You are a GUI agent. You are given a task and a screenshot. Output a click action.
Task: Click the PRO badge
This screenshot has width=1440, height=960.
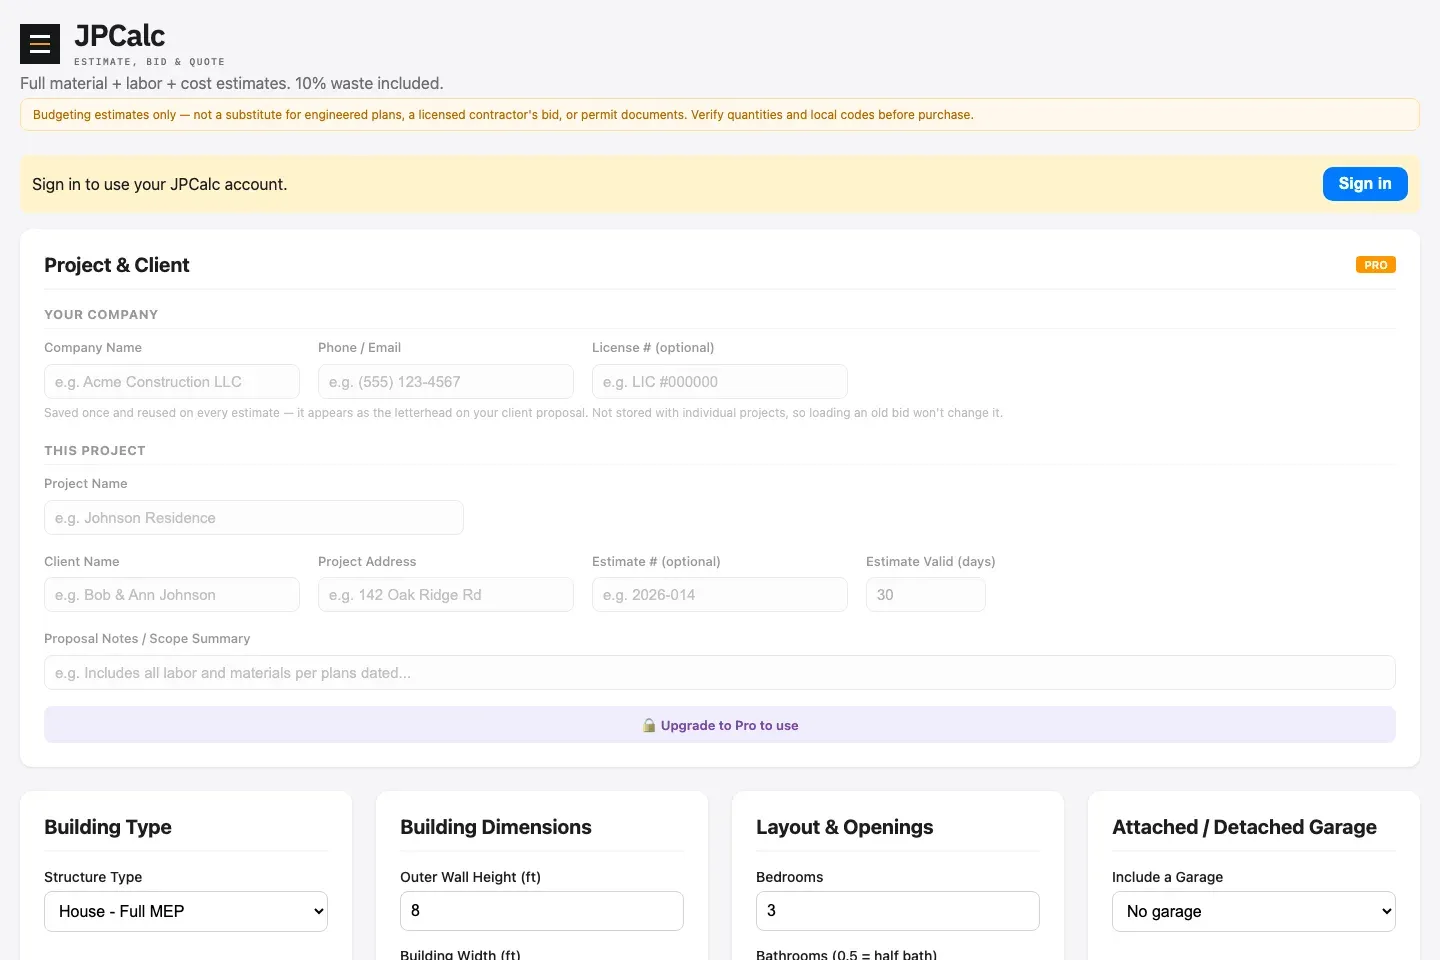click(1375, 265)
